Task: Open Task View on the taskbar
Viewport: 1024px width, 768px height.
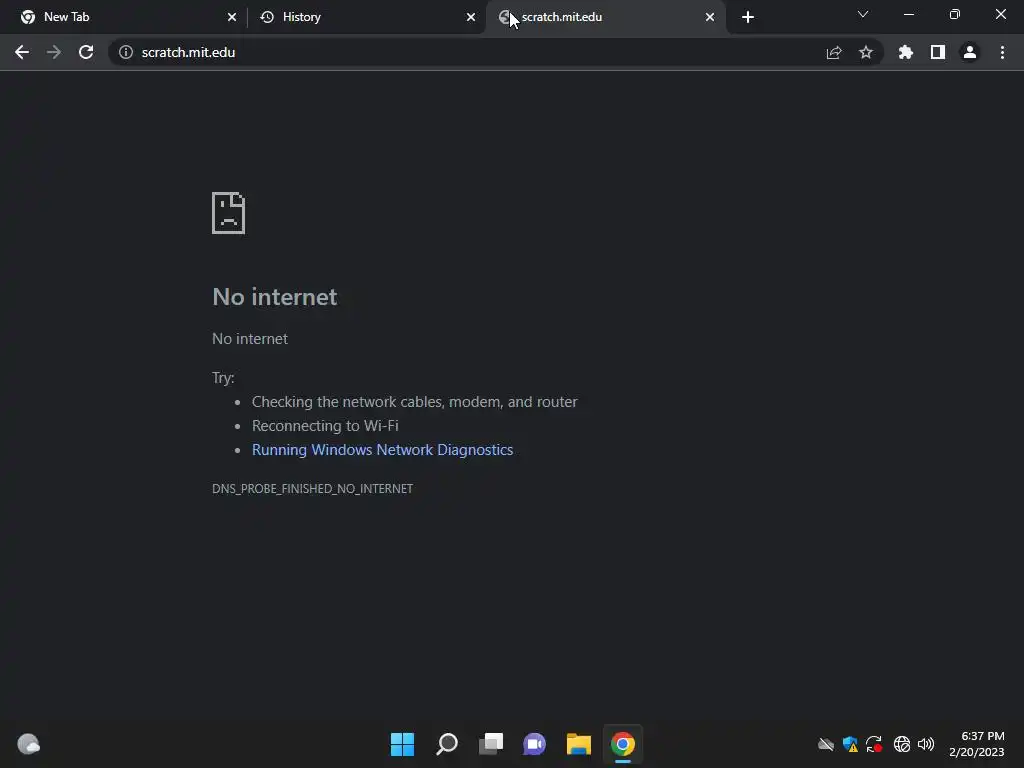Action: (491, 744)
